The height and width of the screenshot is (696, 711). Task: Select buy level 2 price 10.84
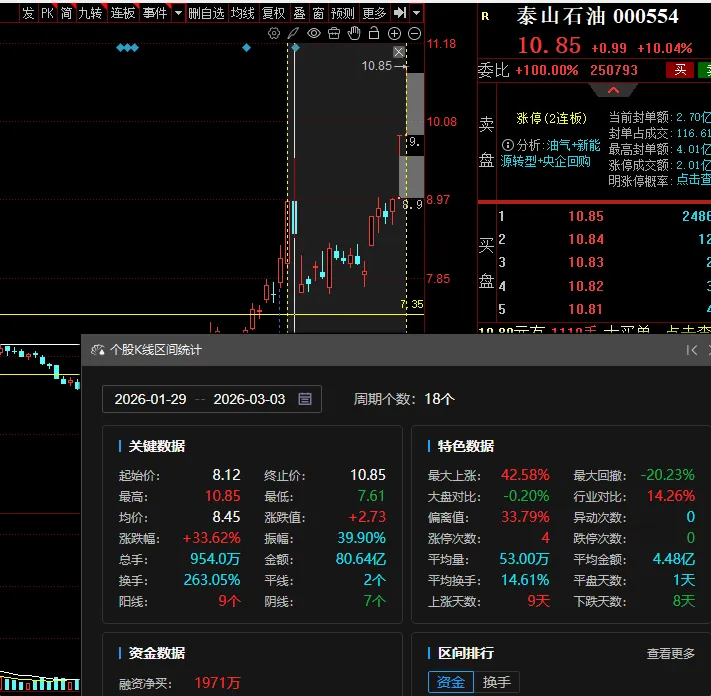click(586, 239)
